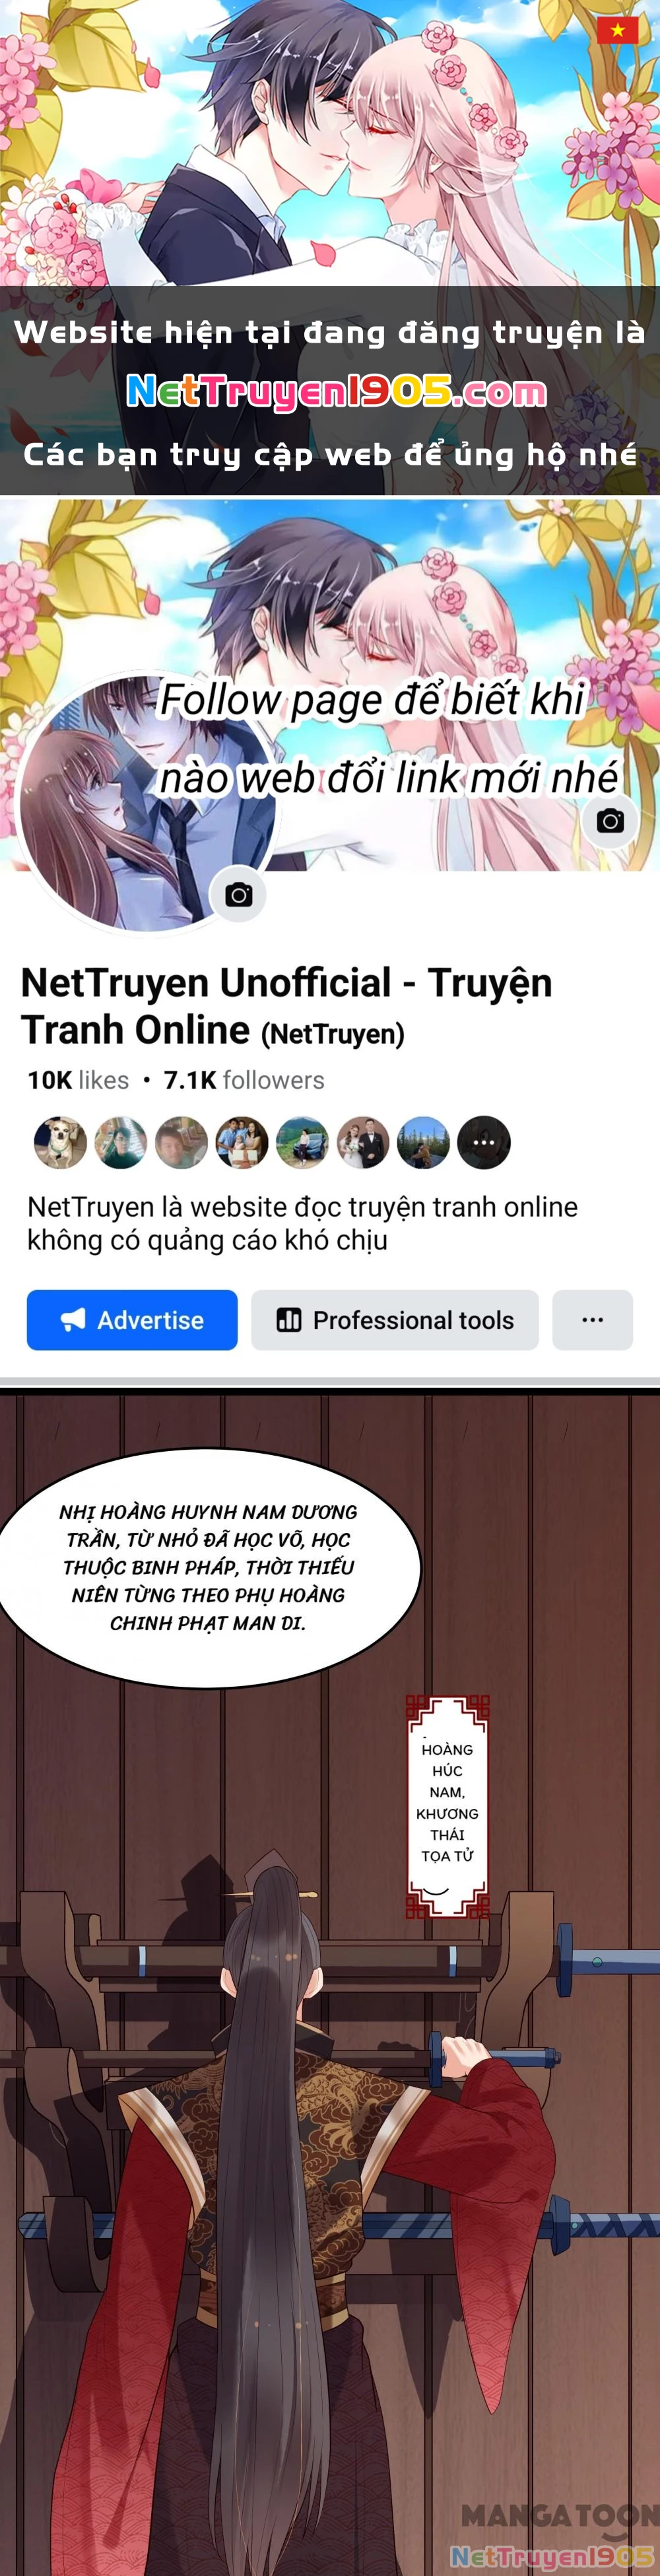Screen dimensions: 660x2576
Task: Open the three-dot more options button
Action: coord(592,1320)
